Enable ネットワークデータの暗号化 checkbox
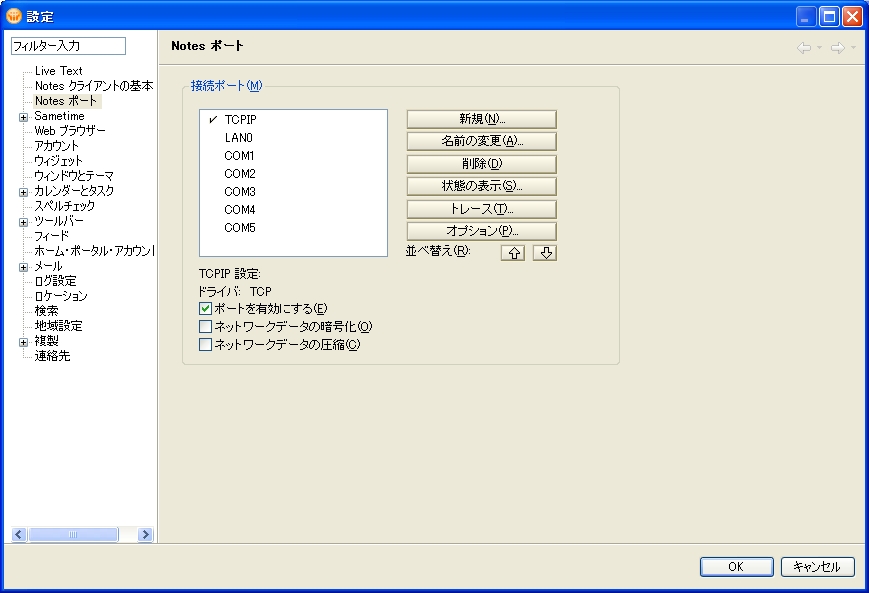 [x=205, y=326]
